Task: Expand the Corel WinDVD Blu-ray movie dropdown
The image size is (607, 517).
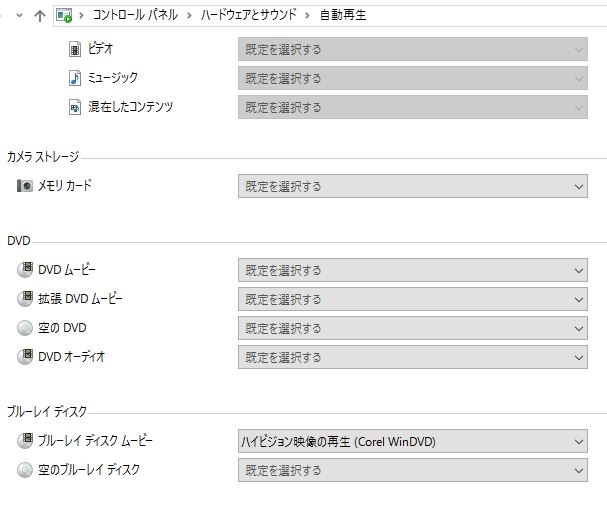Action: coord(412,441)
